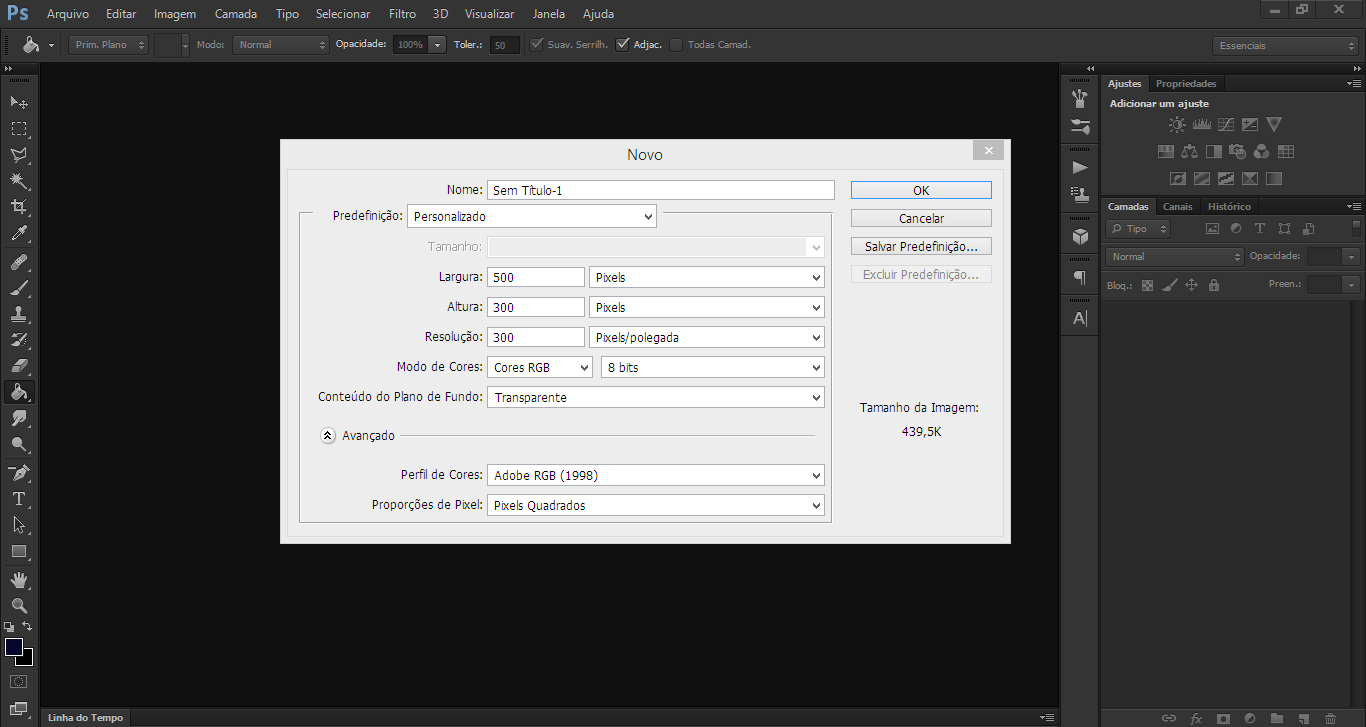The height and width of the screenshot is (727, 1366).
Task: Click the Nome text field
Action: pyautogui.click(x=660, y=190)
